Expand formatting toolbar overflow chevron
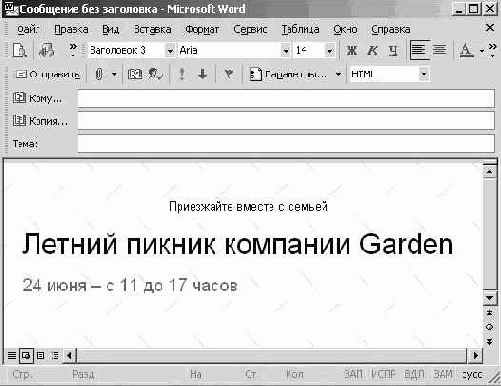This screenshot has height=386, width=501. (x=492, y=49)
